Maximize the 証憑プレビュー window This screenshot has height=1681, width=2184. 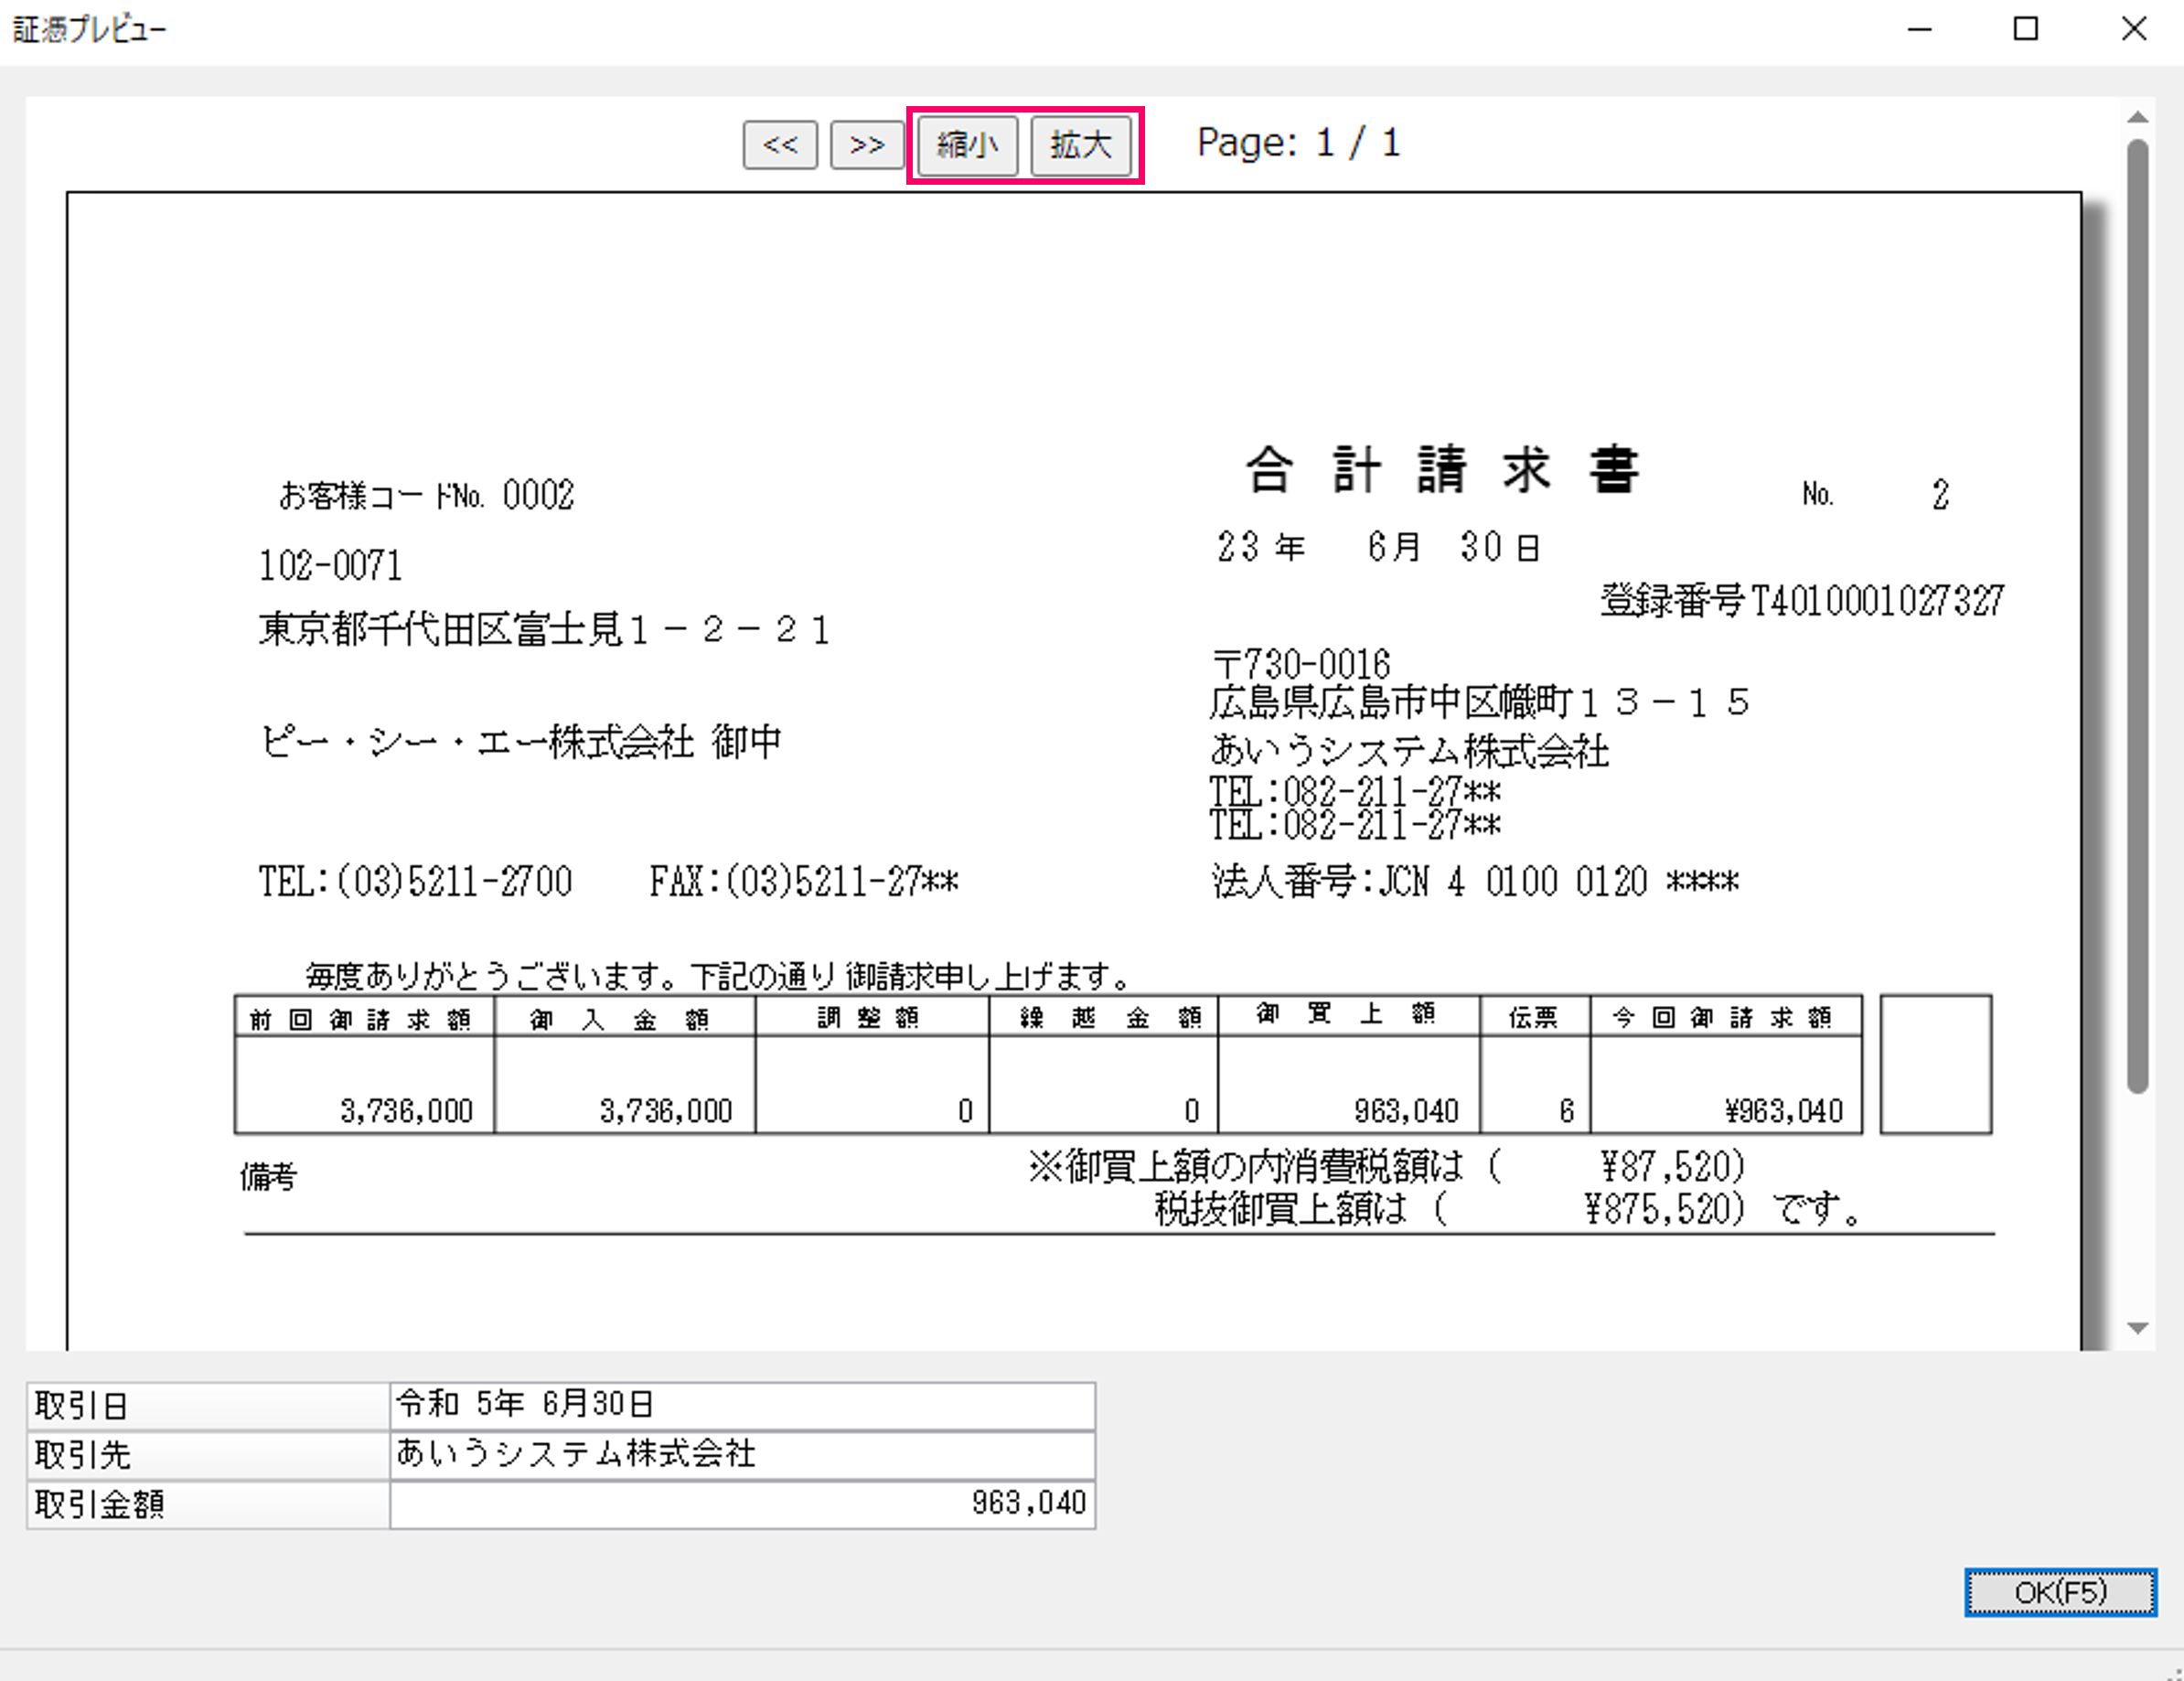pyautogui.click(x=2025, y=29)
